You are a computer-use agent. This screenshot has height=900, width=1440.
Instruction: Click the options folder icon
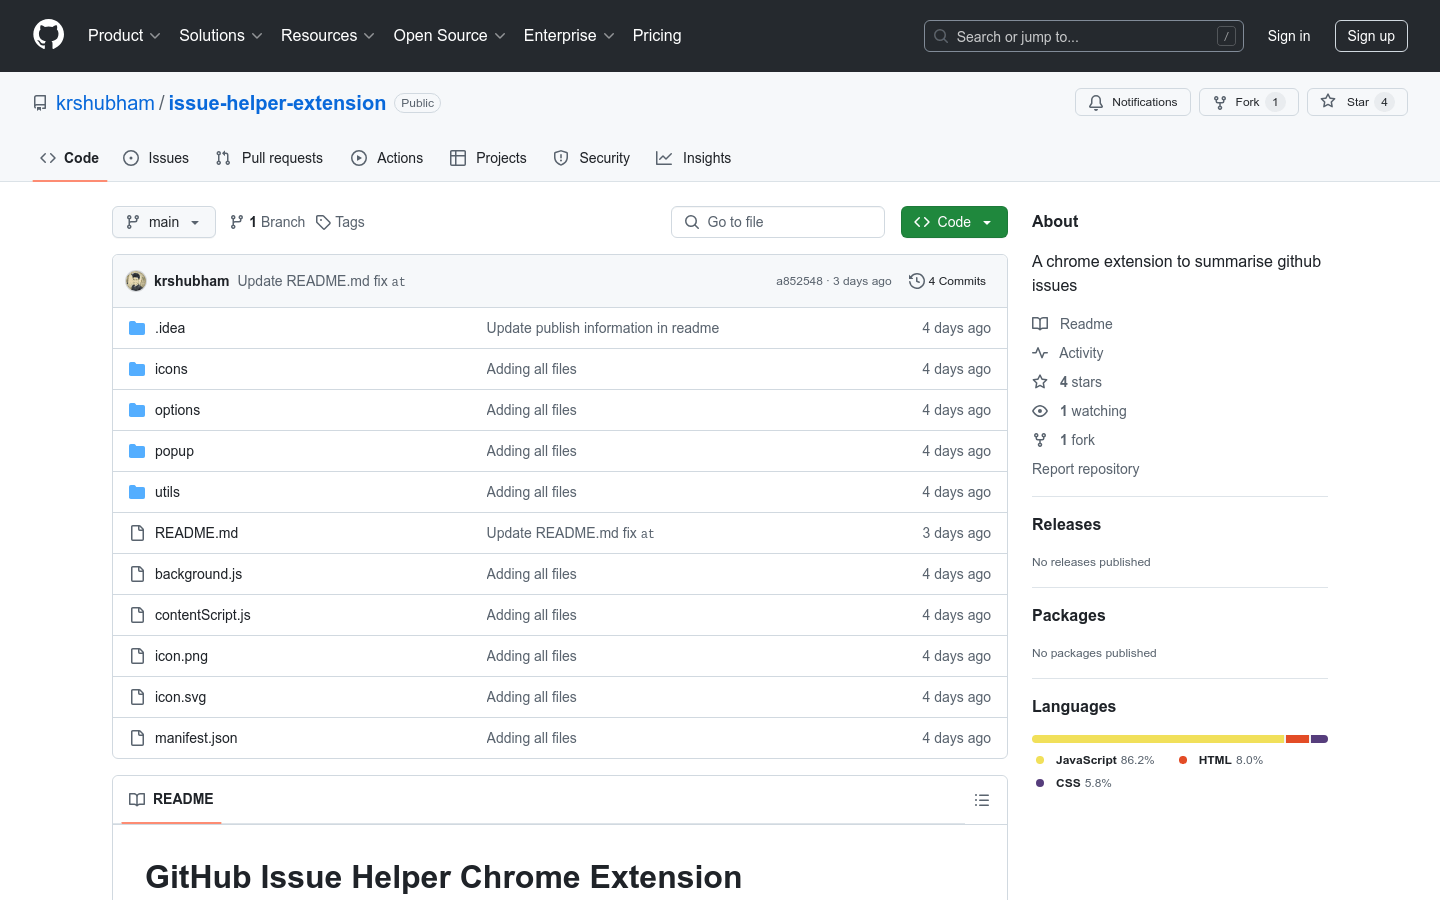pyautogui.click(x=137, y=410)
